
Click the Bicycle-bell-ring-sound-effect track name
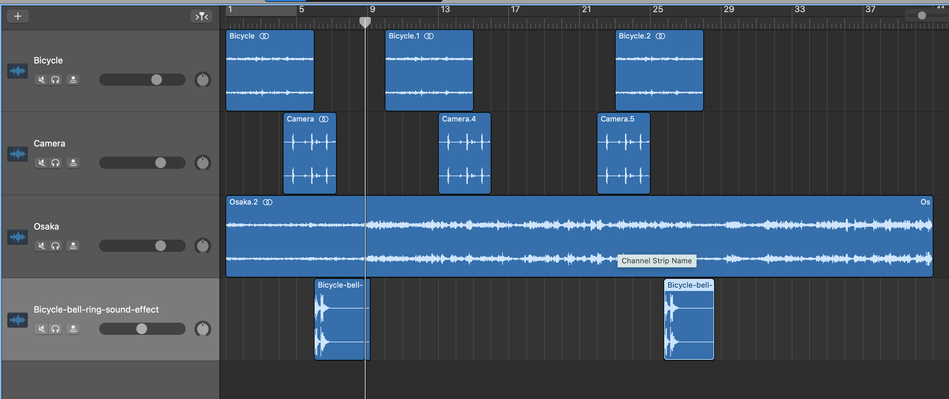(96, 309)
